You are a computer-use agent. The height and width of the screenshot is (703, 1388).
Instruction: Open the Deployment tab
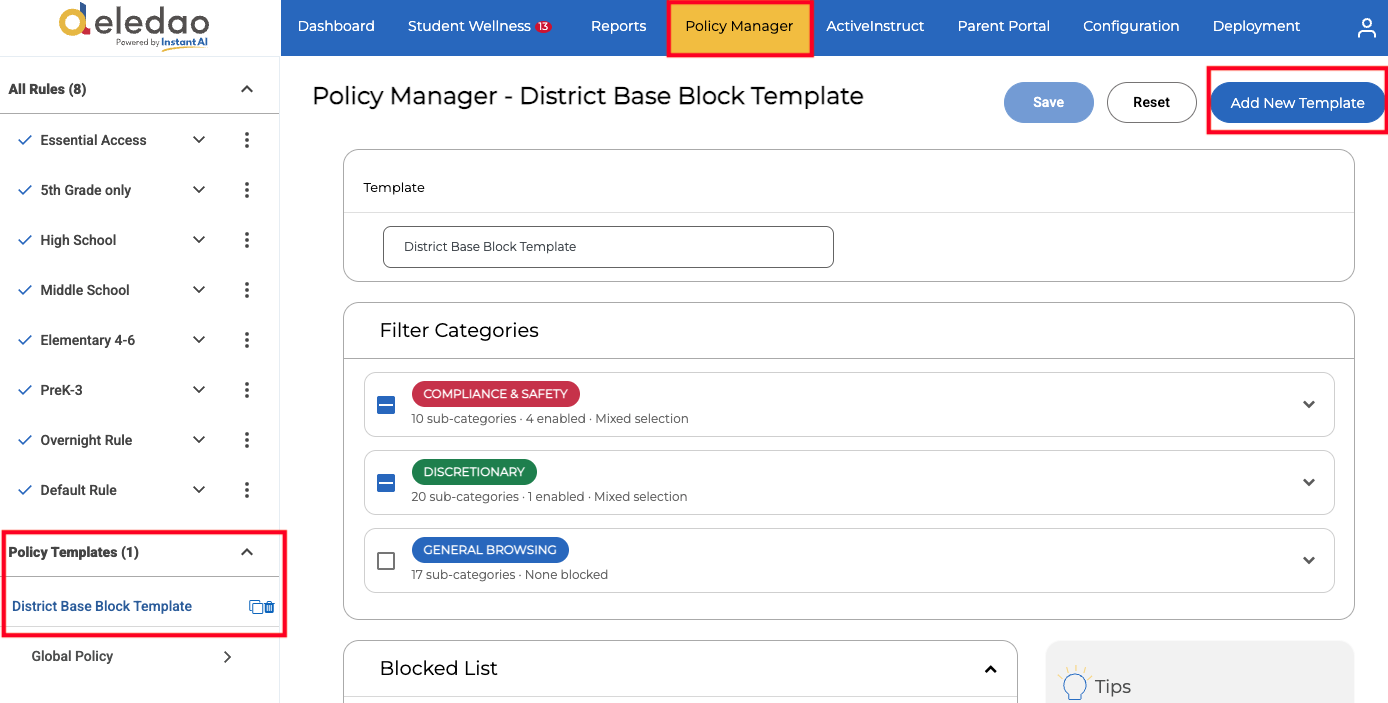1256,27
